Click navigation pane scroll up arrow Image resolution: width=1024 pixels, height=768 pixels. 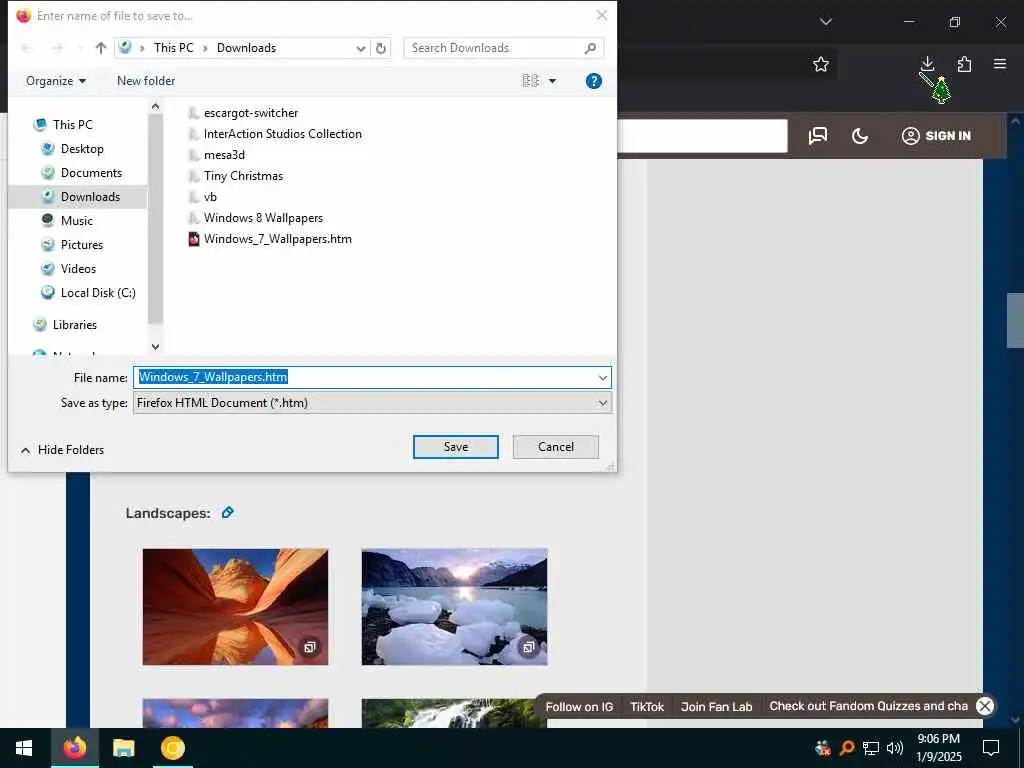tap(155, 106)
